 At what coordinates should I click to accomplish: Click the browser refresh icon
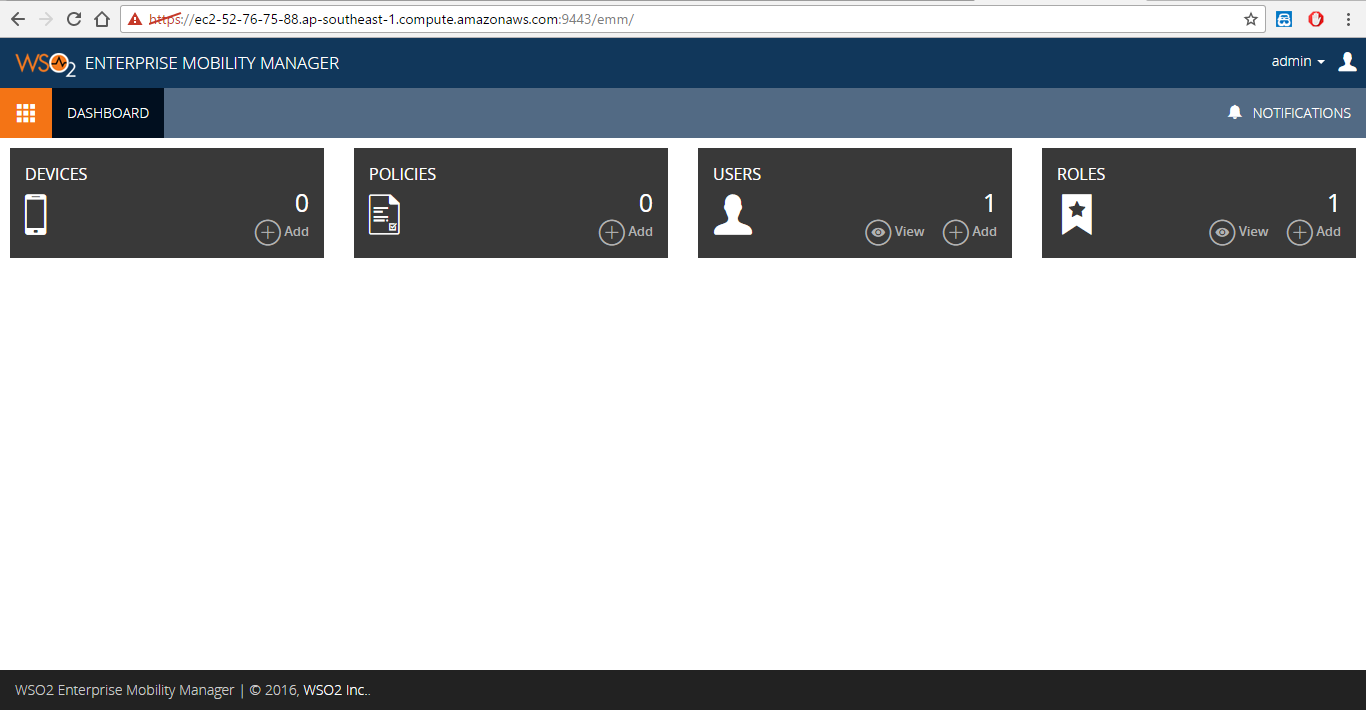[x=72, y=18]
